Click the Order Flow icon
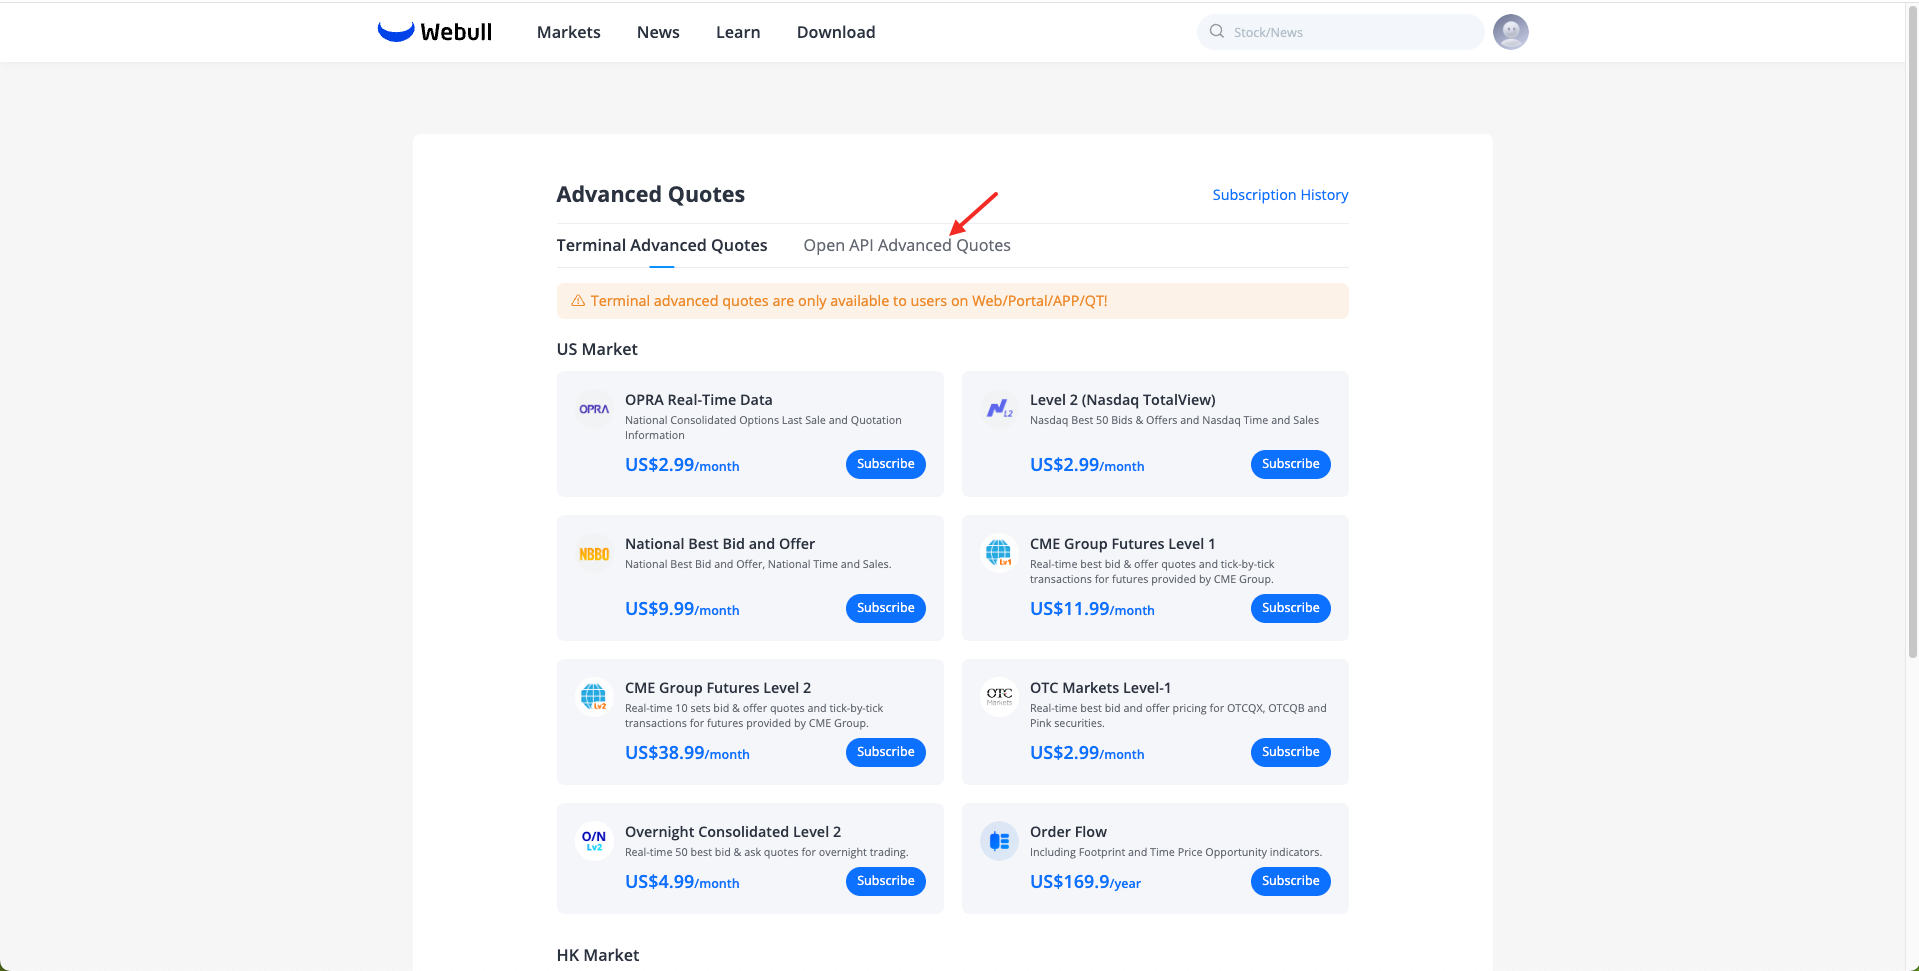This screenshot has height=971, width=1919. coord(999,841)
